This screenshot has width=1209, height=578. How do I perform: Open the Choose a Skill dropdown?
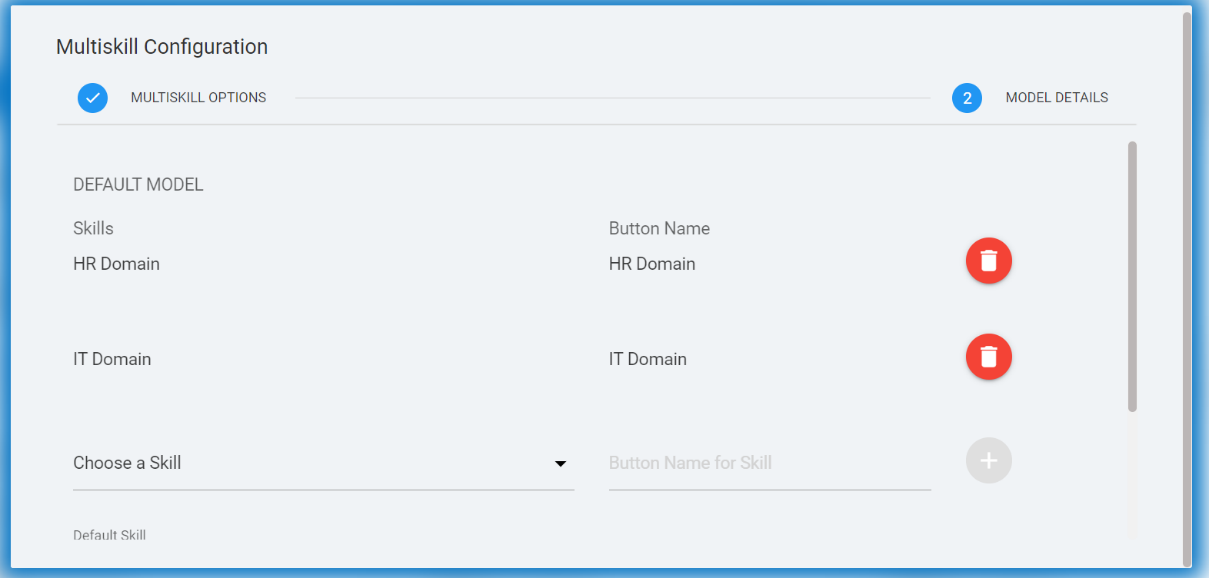pos(310,463)
